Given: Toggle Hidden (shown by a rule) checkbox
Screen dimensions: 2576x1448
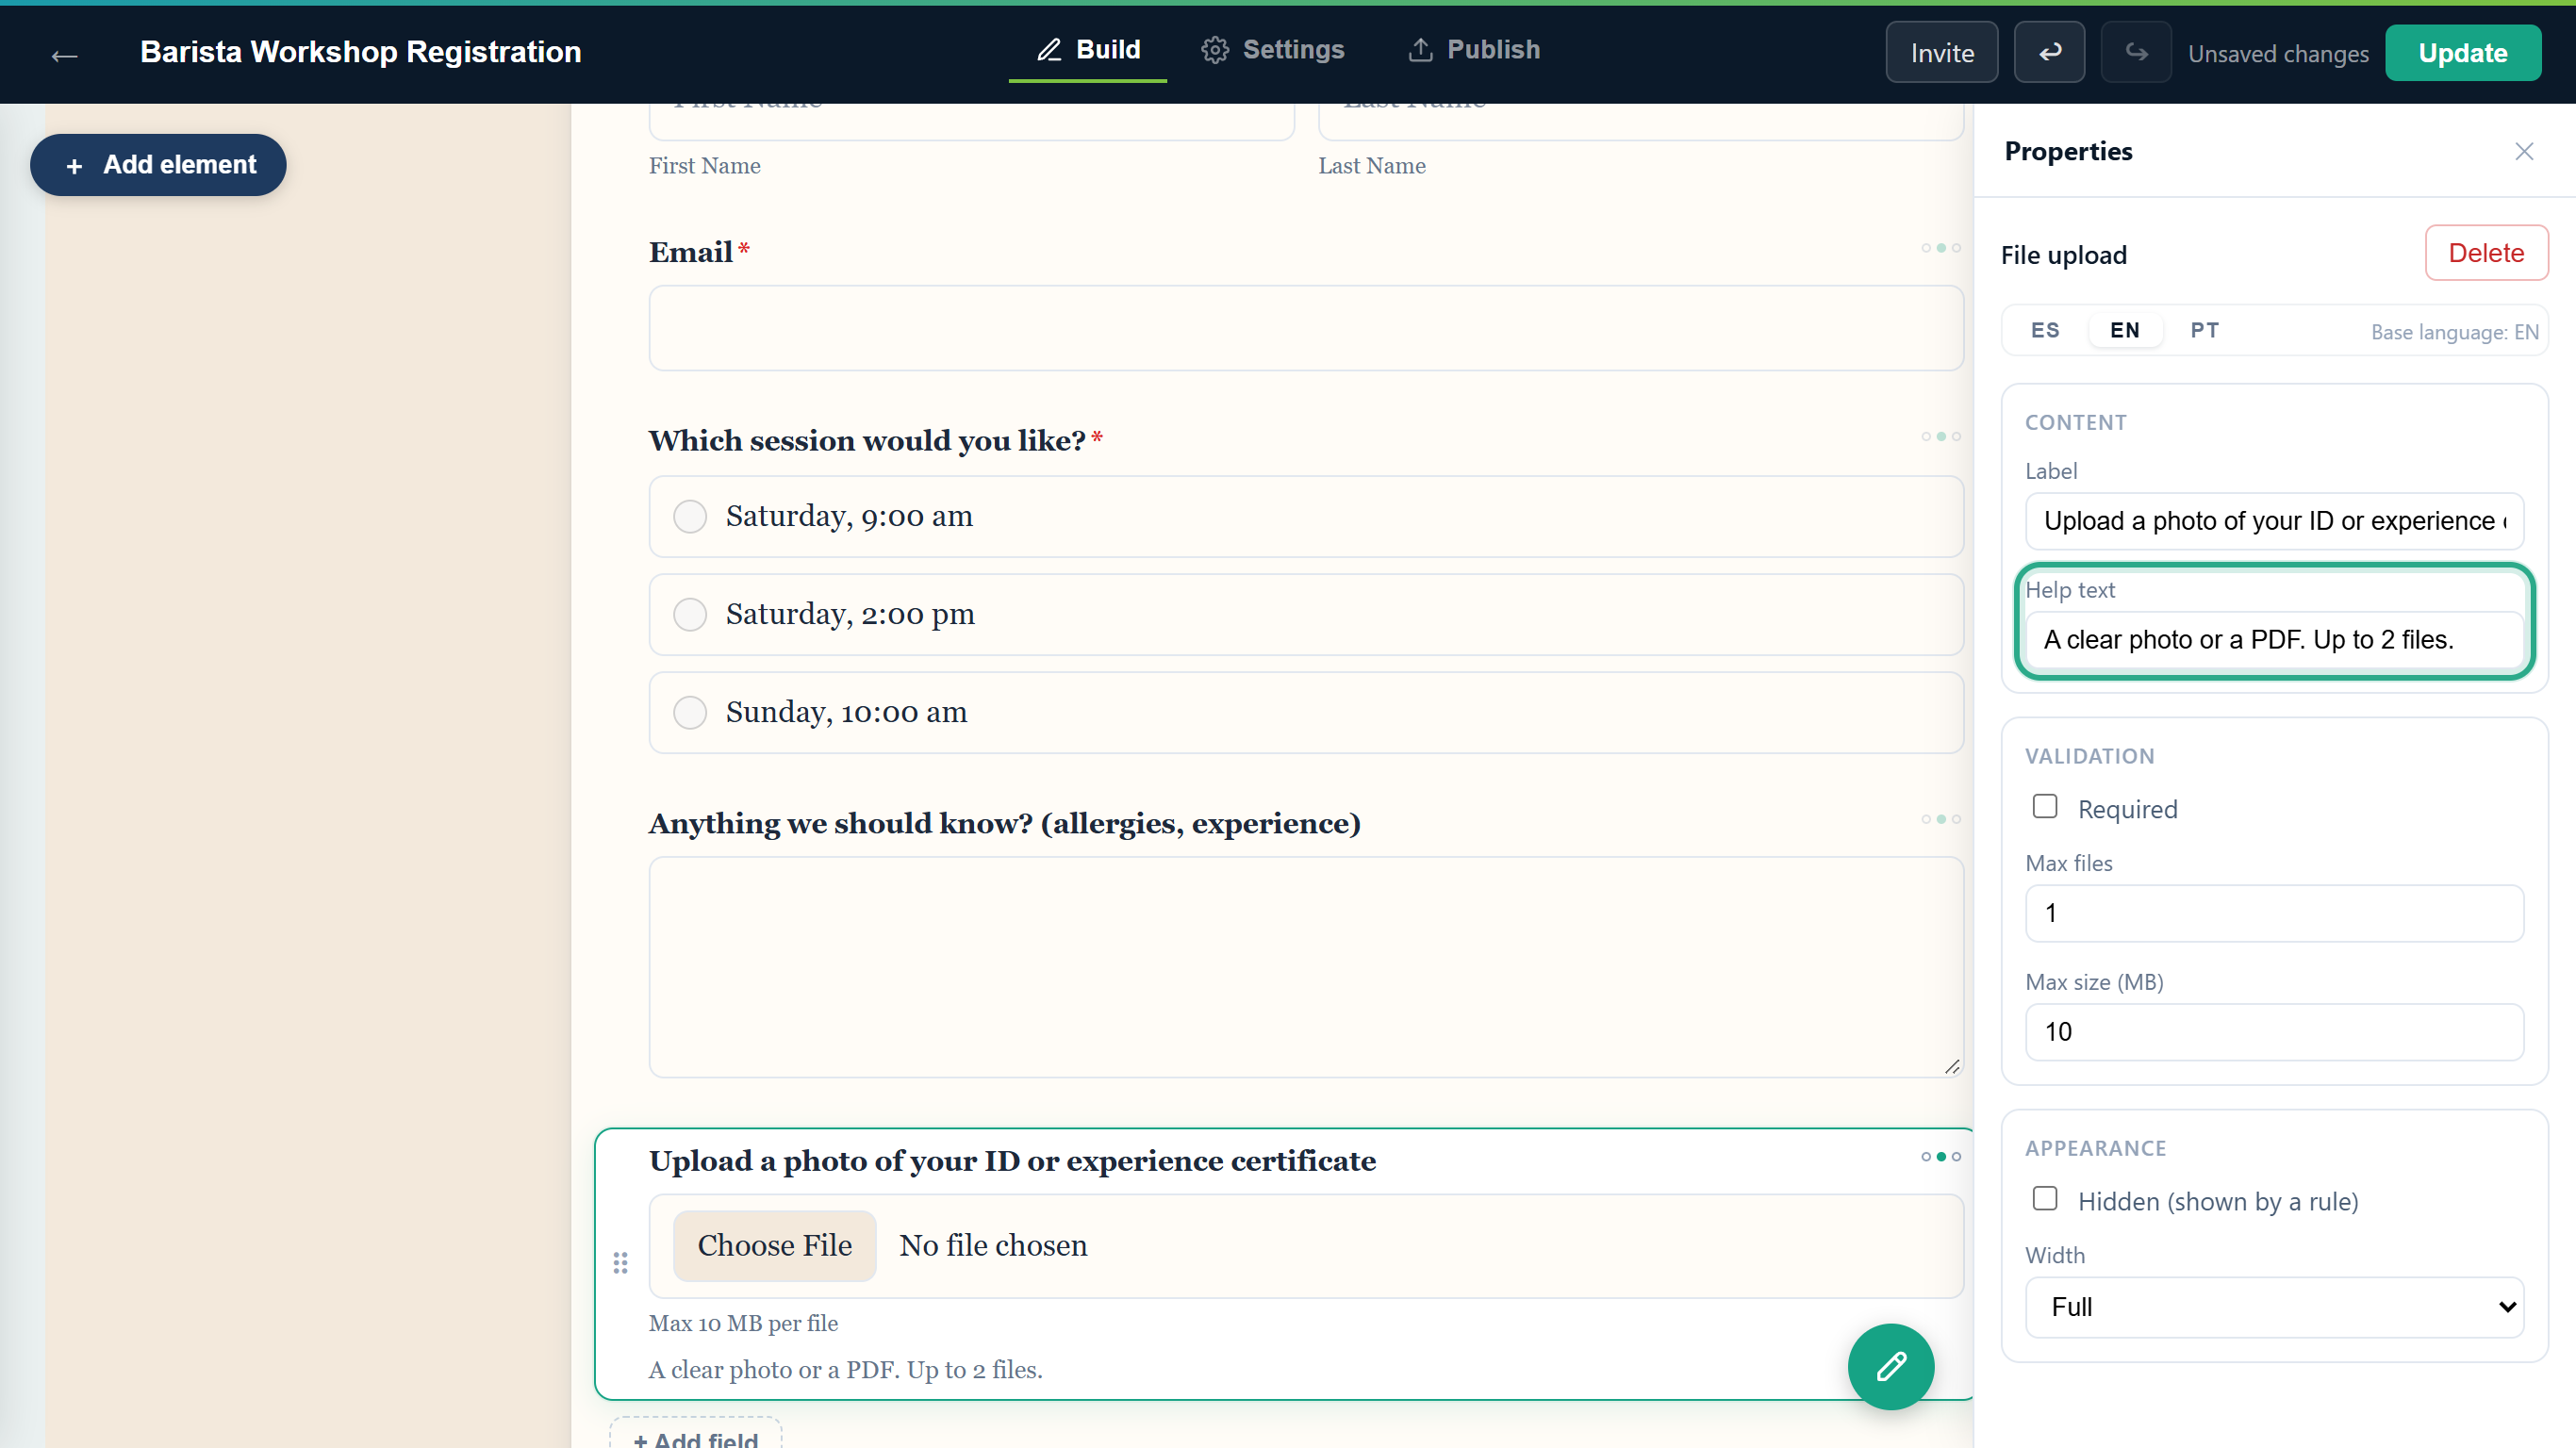Looking at the screenshot, I should pyautogui.click(x=2045, y=1199).
